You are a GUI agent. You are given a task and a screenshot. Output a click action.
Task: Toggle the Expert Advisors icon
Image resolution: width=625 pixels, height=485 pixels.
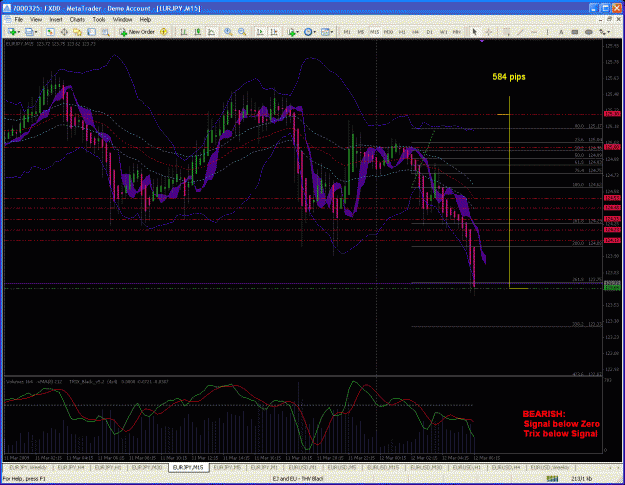click(163, 32)
